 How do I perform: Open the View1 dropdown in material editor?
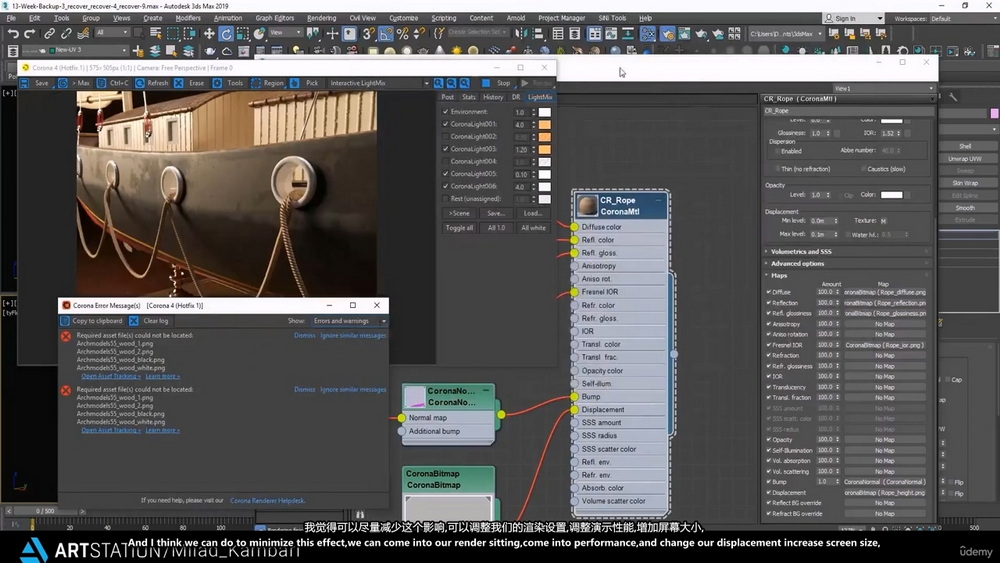[x=884, y=88]
